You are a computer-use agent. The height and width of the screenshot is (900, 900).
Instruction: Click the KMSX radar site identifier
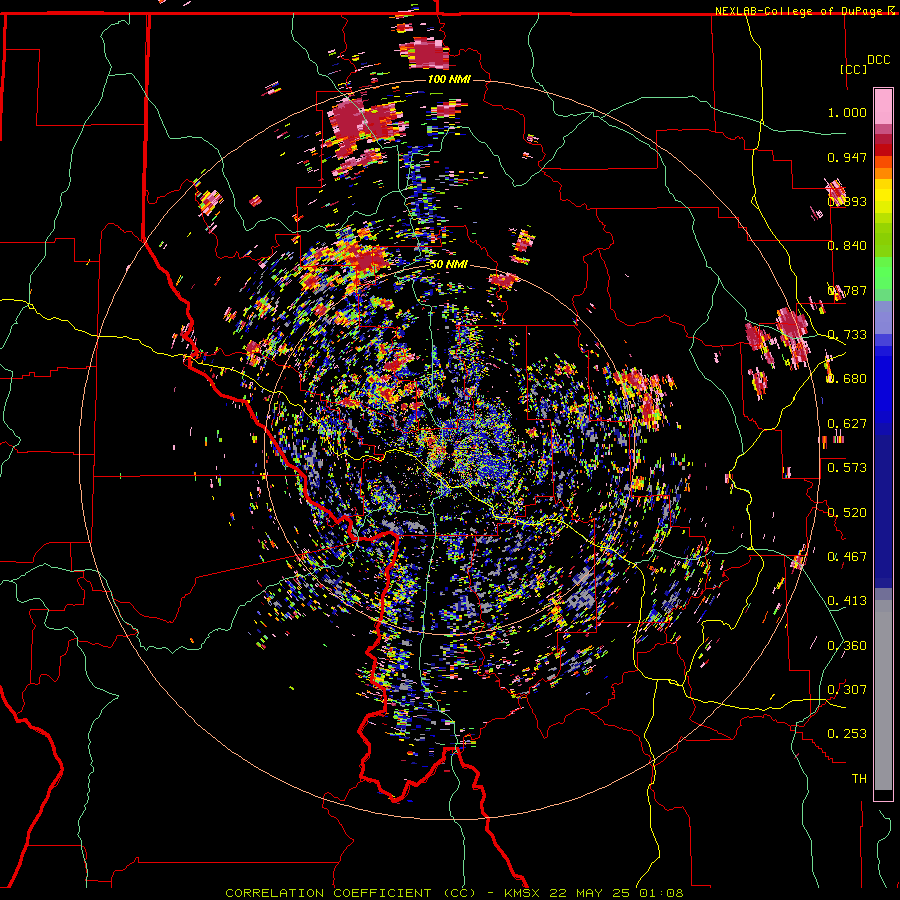[522, 893]
